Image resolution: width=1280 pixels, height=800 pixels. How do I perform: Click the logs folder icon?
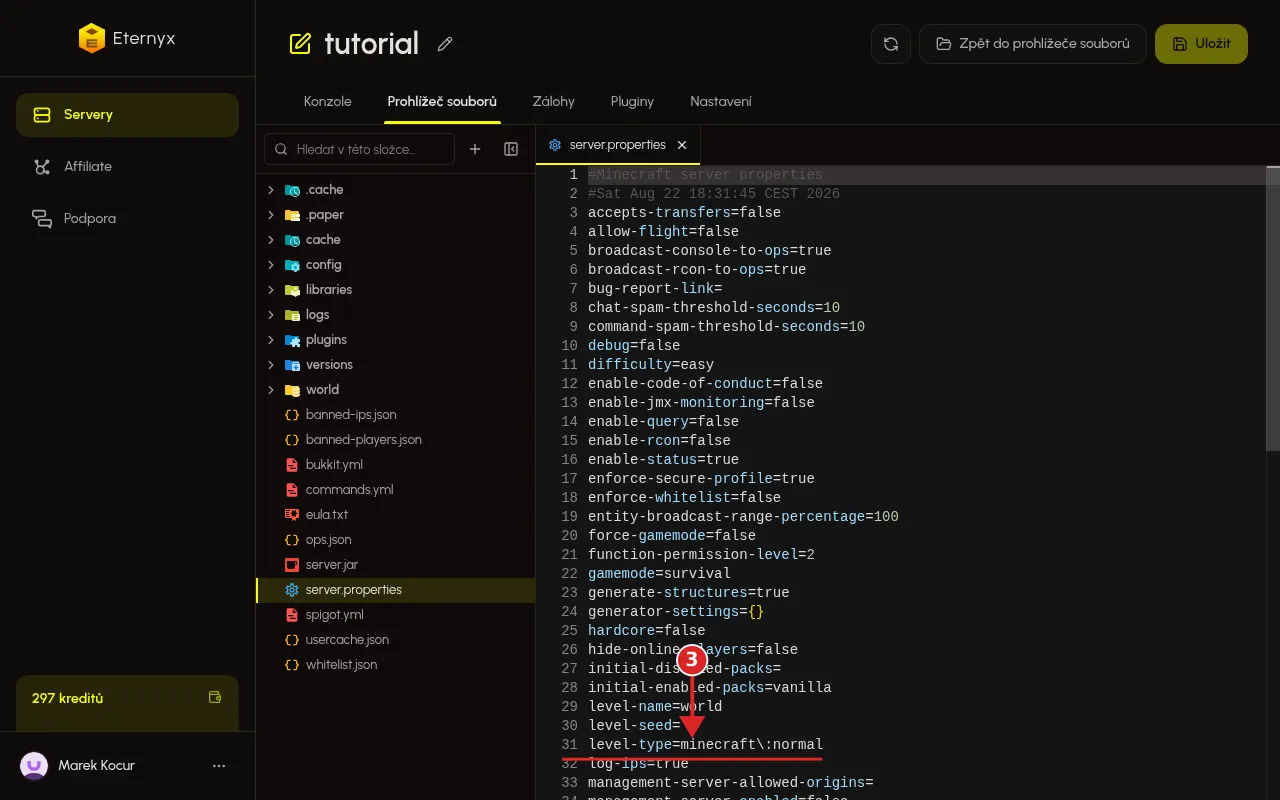[x=292, y=315]
